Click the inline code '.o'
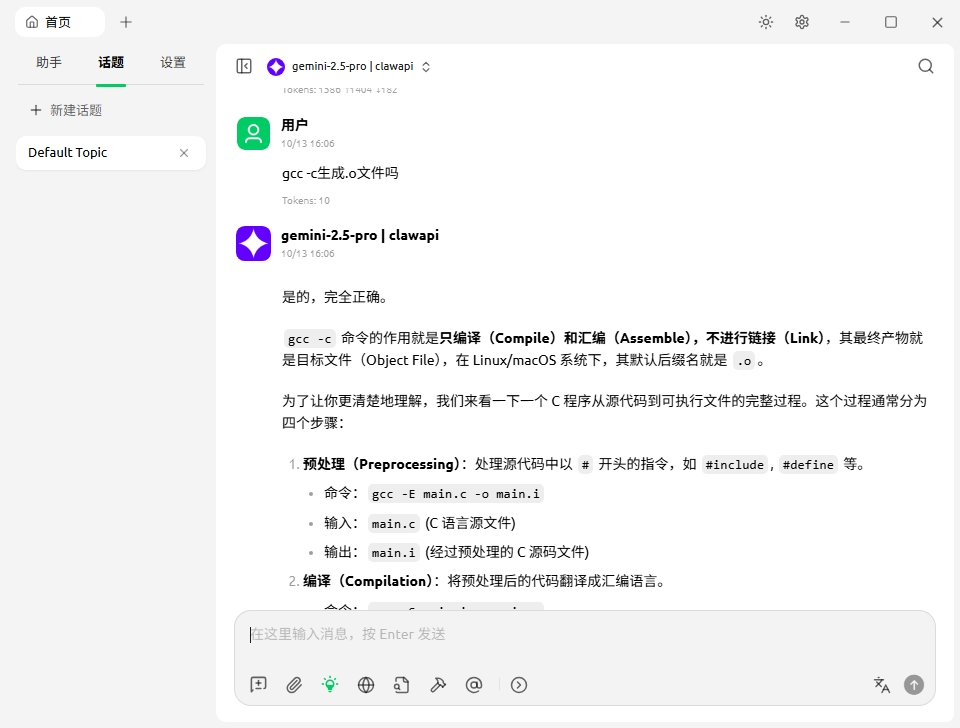 pyautogui.click(x=744, y=361)
